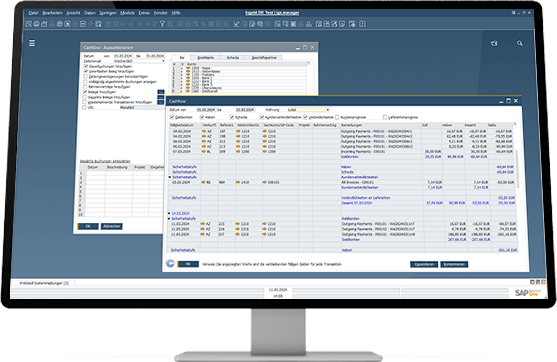Click the orange arrow next to Kasse account
The width and height of the screenshot is (557, 362).
188,68
